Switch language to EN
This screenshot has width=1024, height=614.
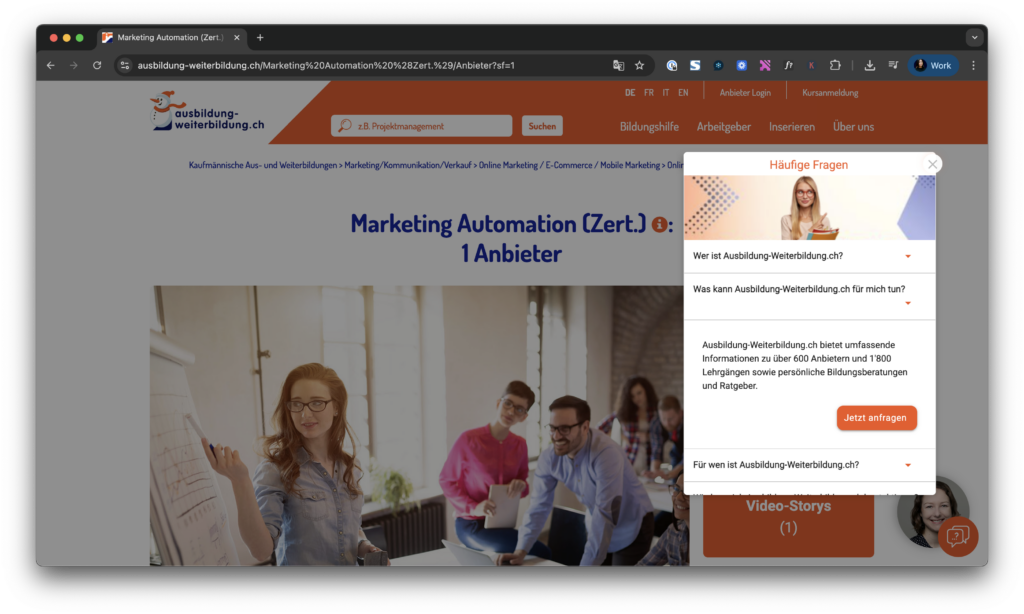point(684,92)
